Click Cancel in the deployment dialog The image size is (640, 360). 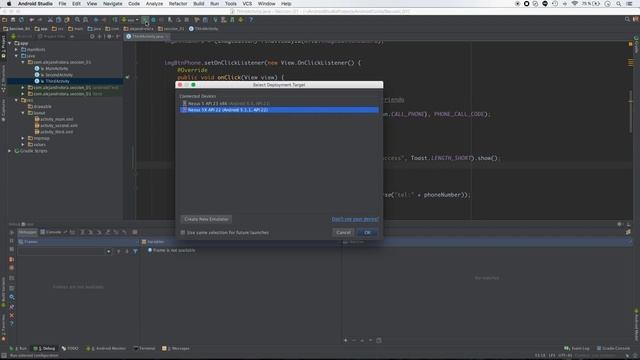coord(343,232)
